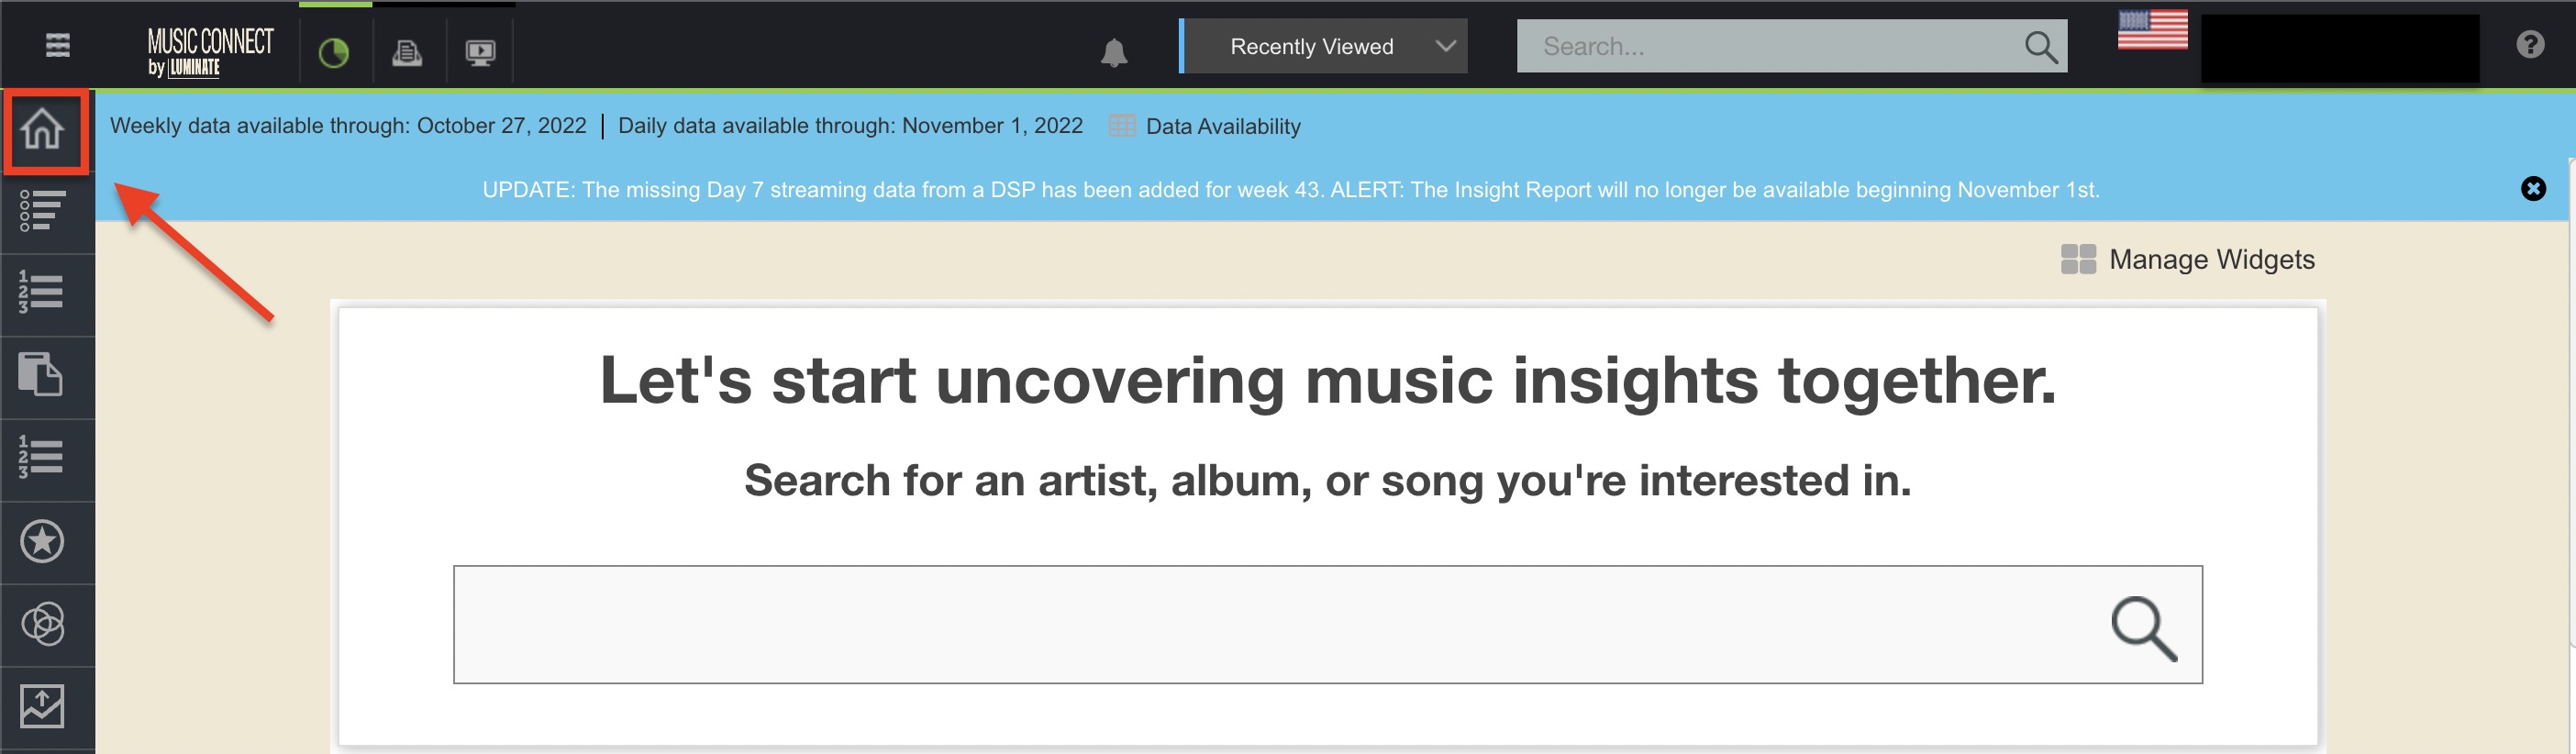Change country via US flag icon
The height and width of the screenshot is (754, 2576).
(x=2152, y=29)
